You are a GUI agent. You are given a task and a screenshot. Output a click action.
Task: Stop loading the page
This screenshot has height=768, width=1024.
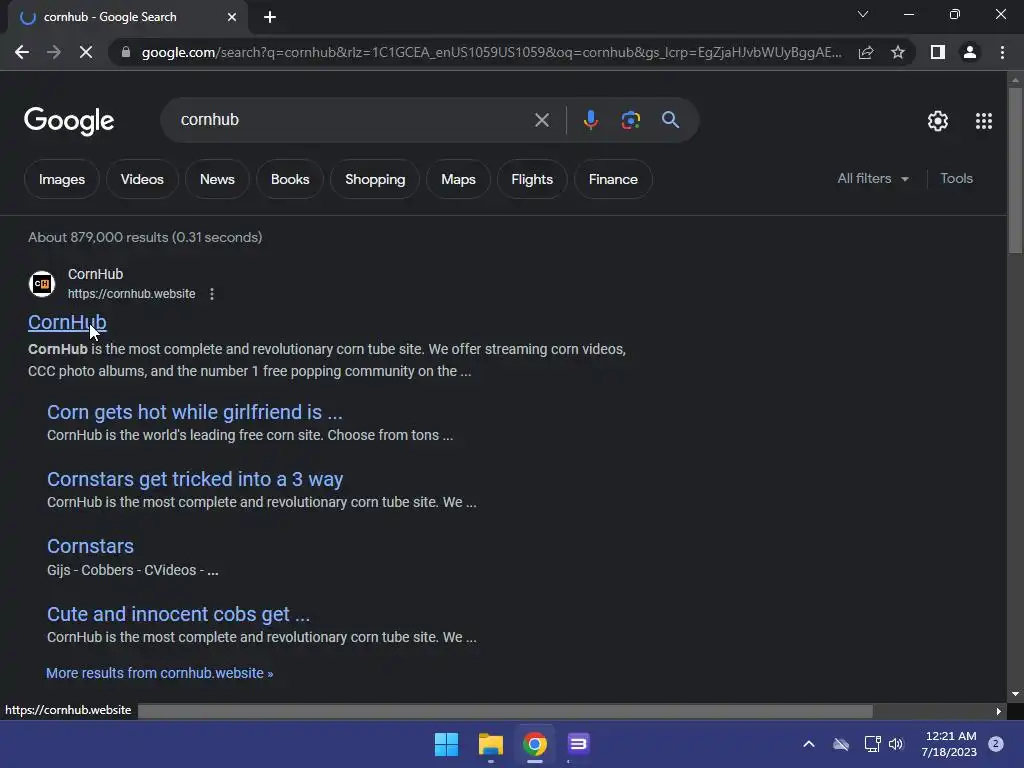point(86,52)
